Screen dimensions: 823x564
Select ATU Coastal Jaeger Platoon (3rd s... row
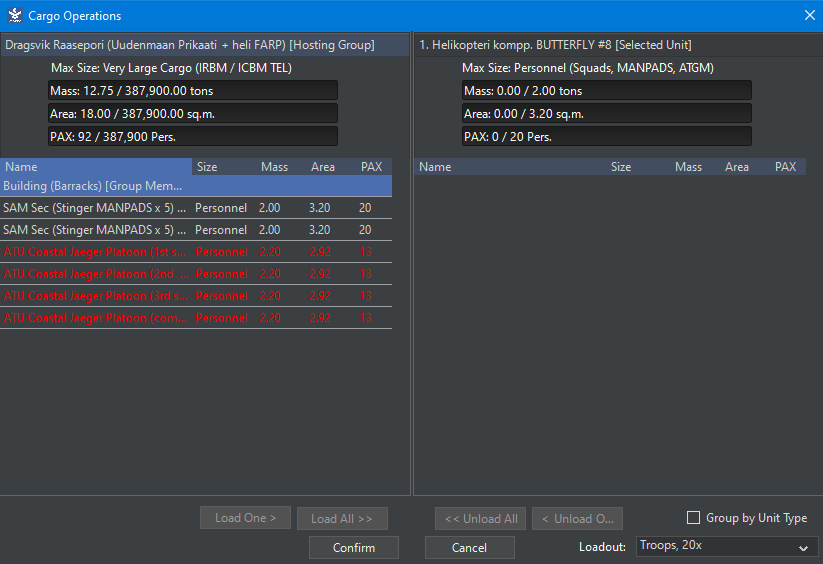[x=196, y=296]
